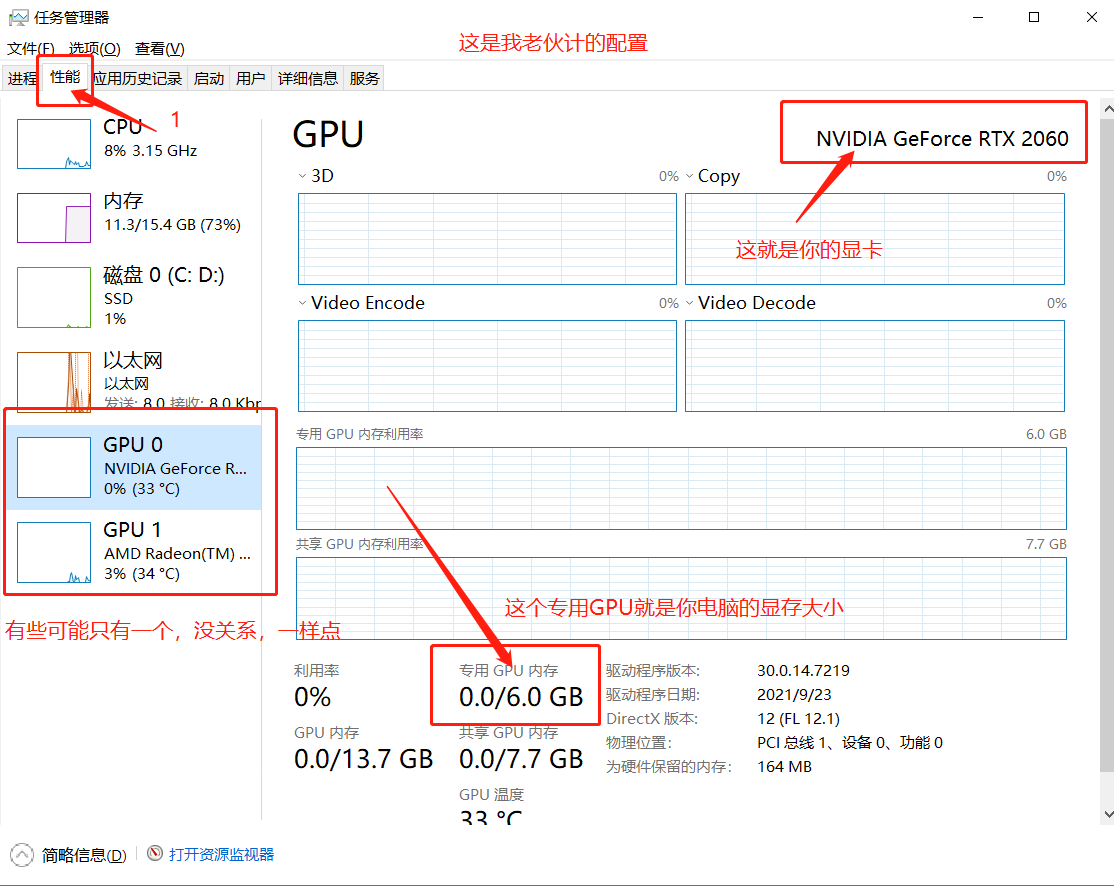Open the 查看(V) menu
Image resolution: width=1114 pixels, height=886 pixels.
click(160, 48)
